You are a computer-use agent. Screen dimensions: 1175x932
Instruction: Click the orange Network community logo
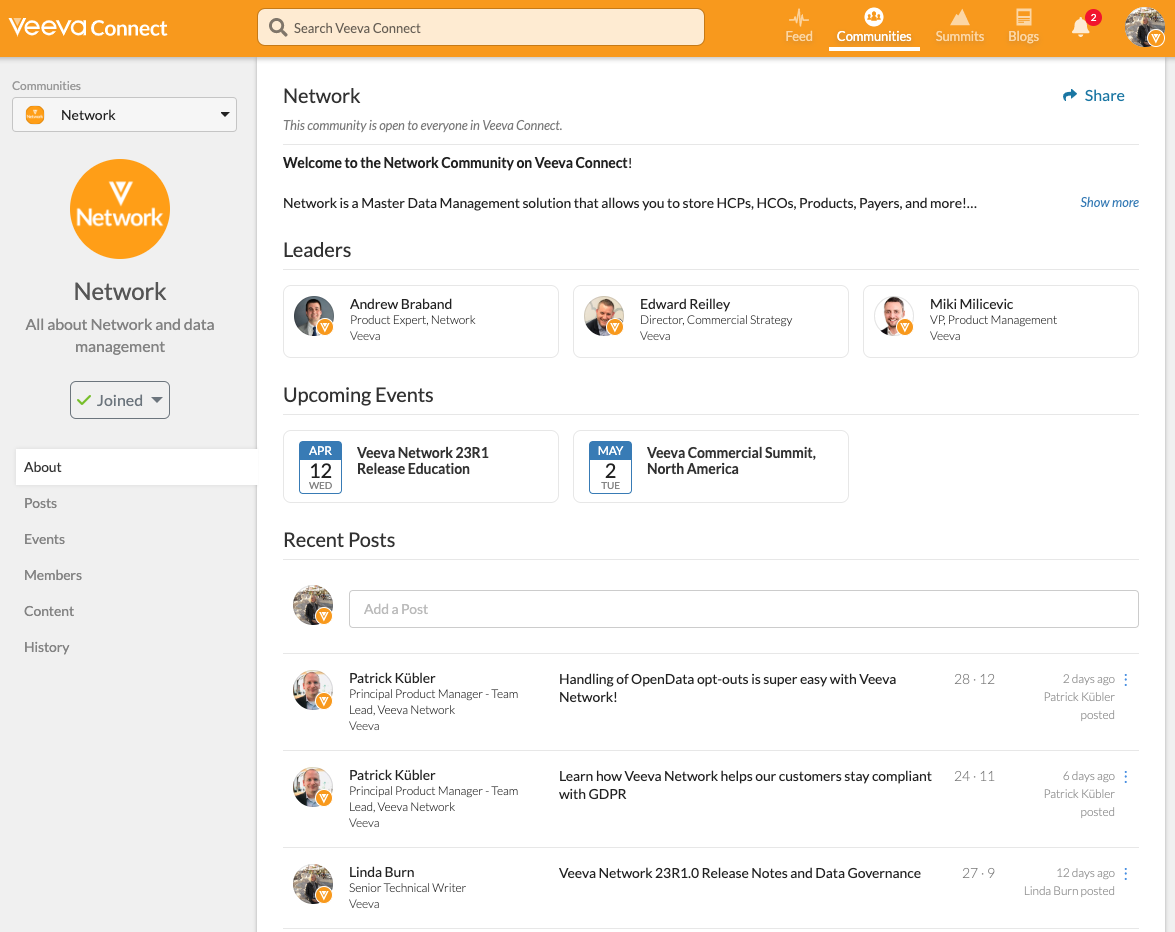(120, 209)
